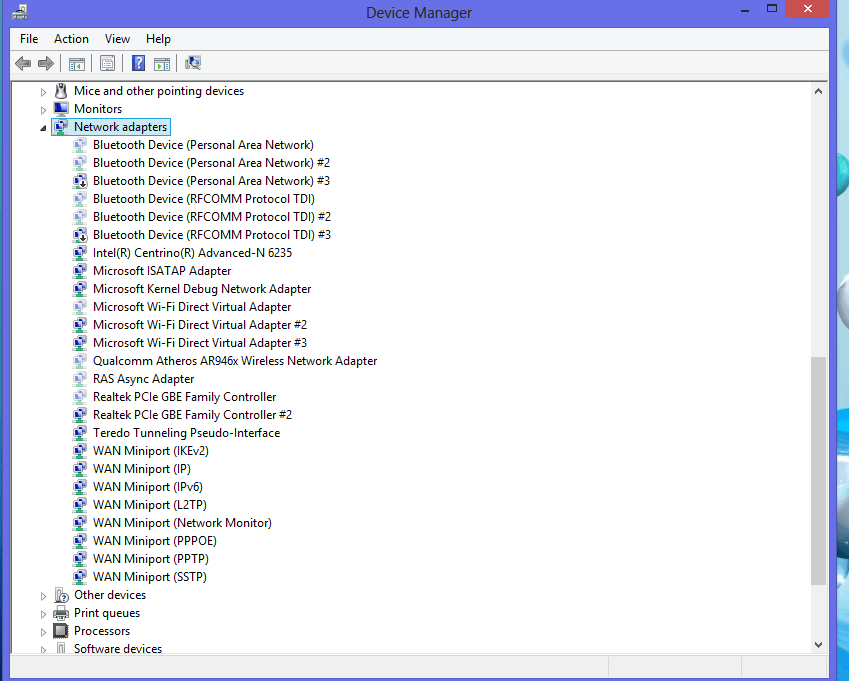Click the scrollbar down arrow
This screenshot has height=681, width=849.
[x=818, y=645]
